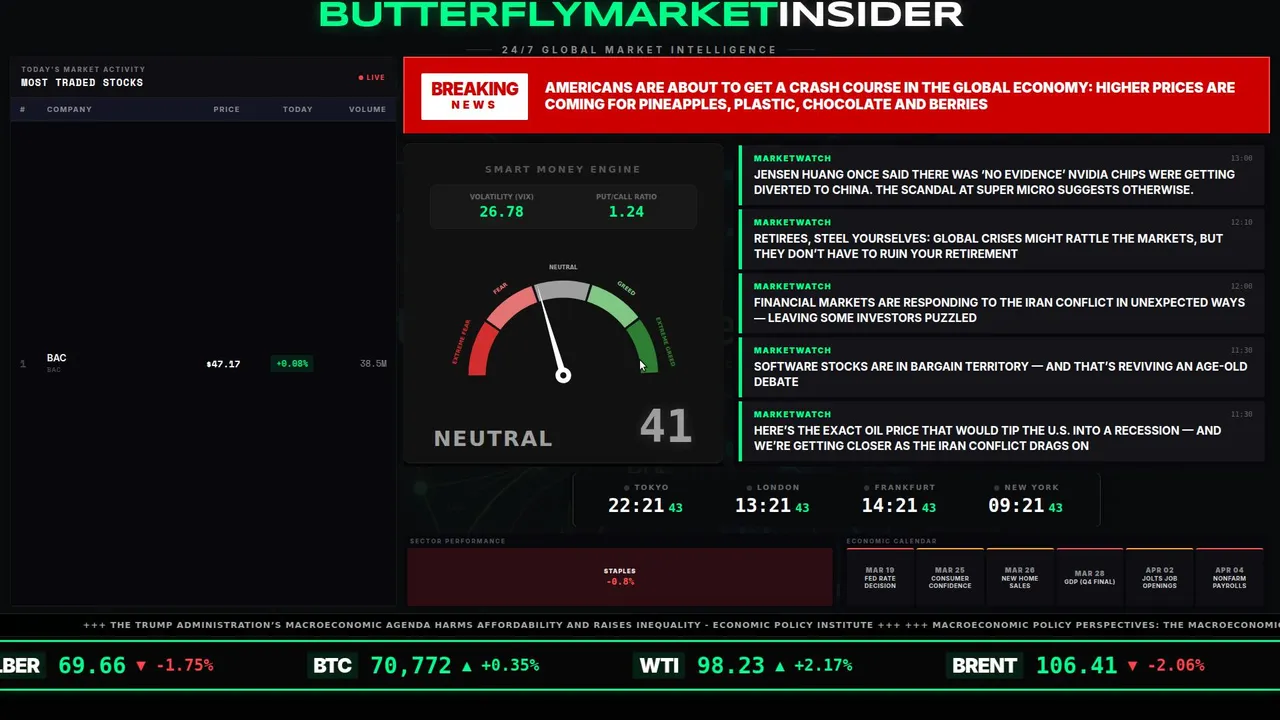Click the 24/7 Global Market Intelligence tagline

tap(639, 50)
